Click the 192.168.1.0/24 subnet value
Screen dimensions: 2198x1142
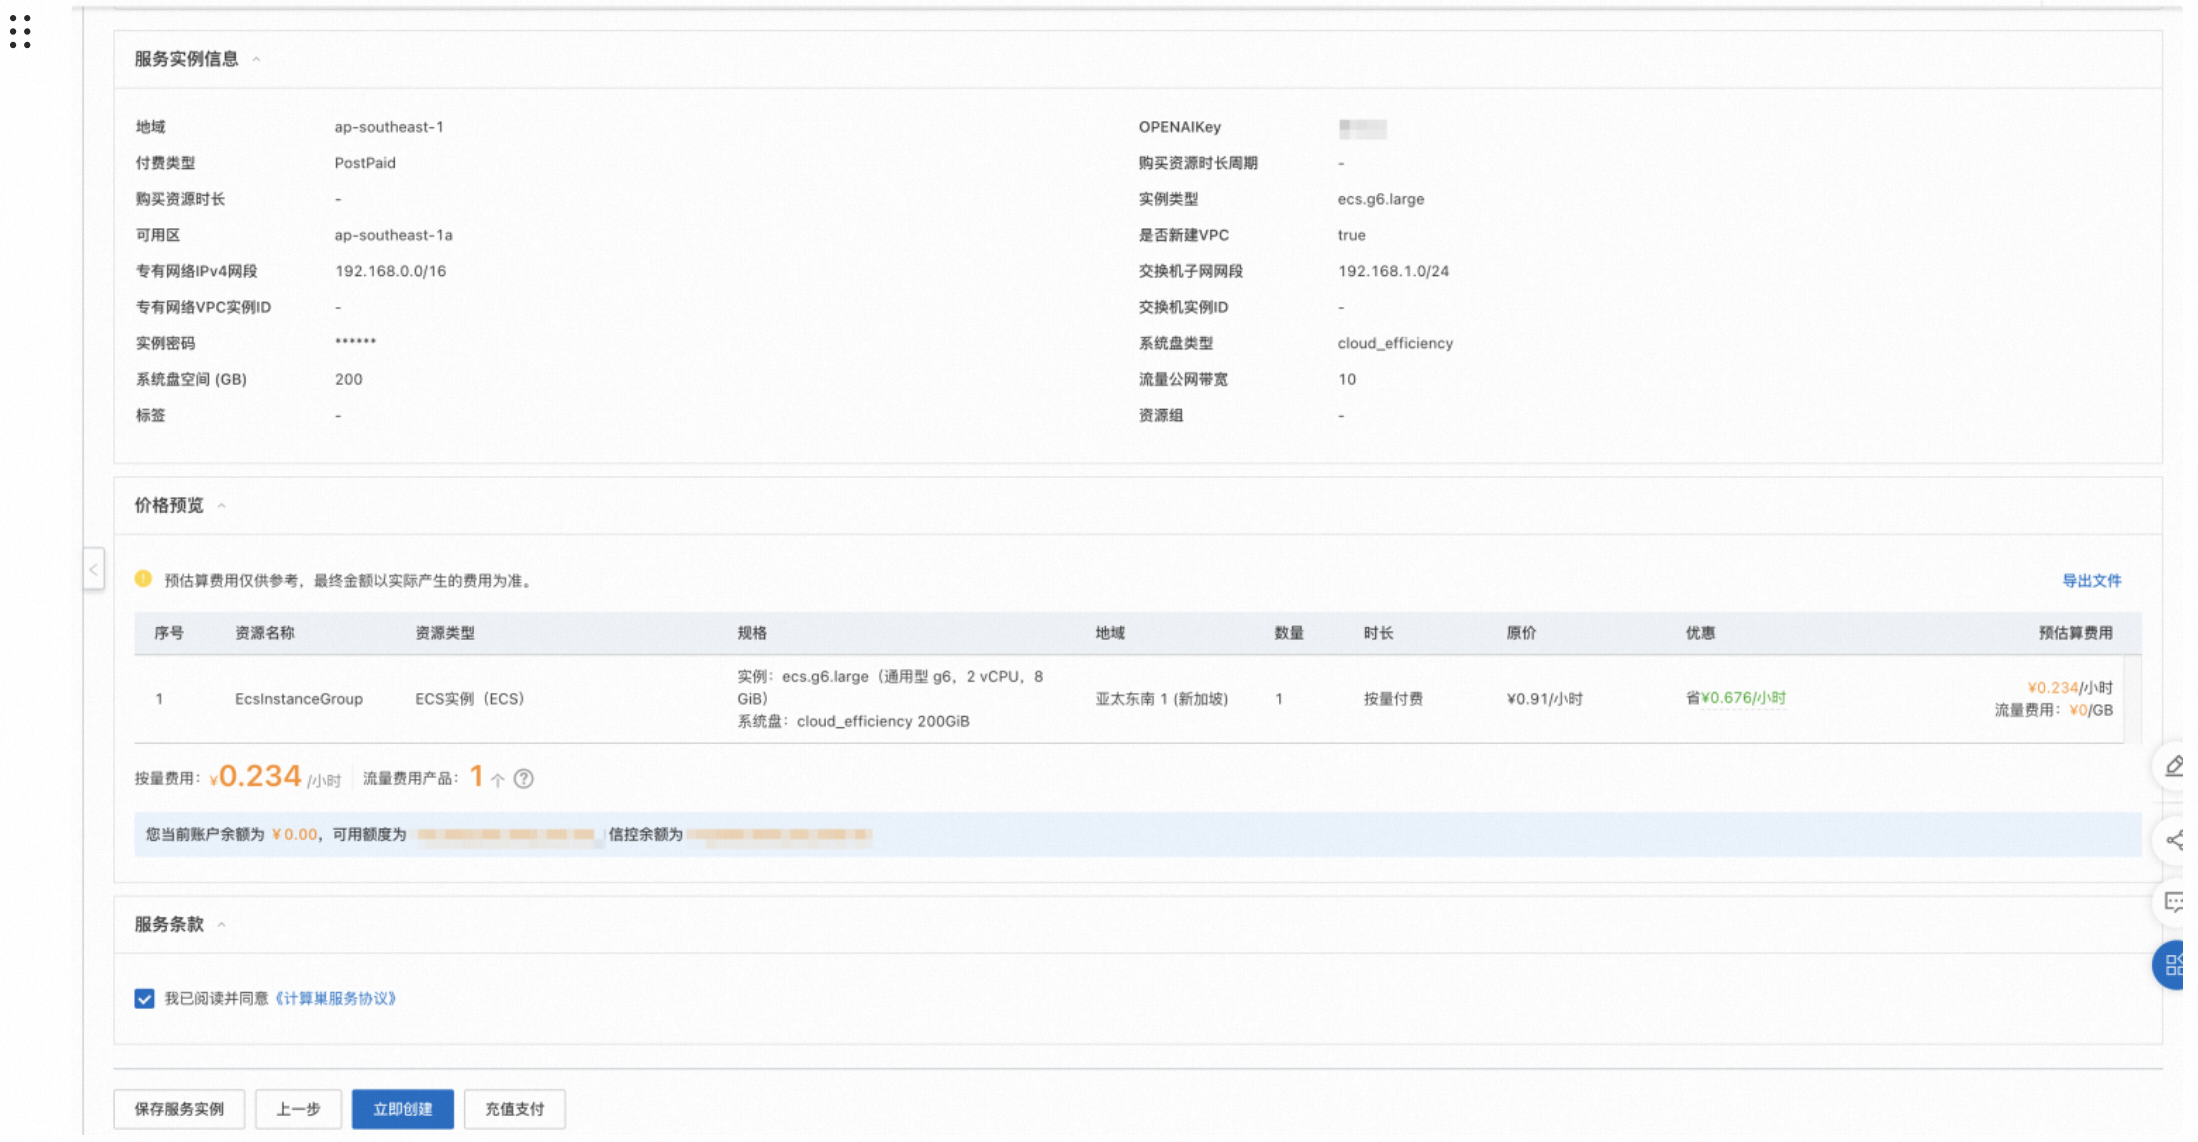click(x=1393, y=271)
